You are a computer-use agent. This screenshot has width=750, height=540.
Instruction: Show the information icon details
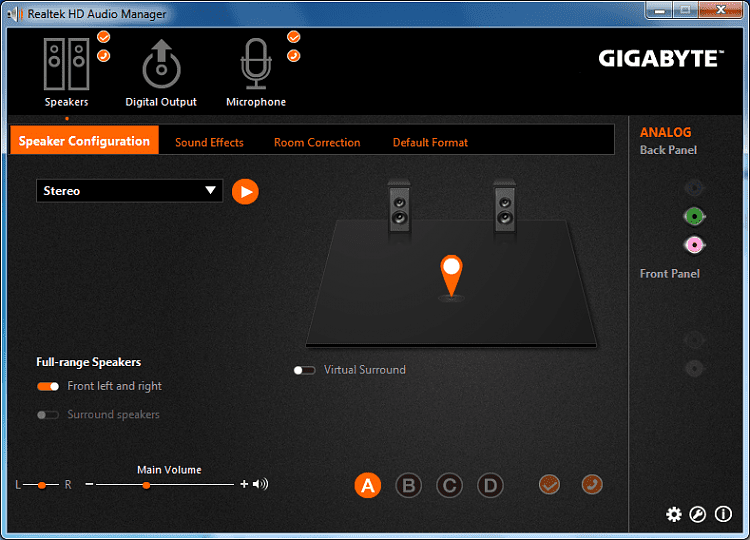click(x=723, y=514)
